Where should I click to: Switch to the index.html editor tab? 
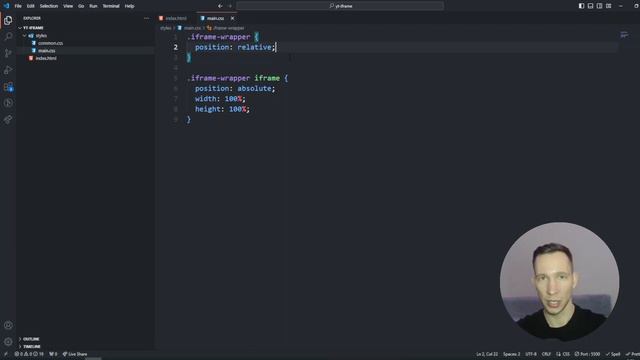click(x=176, y=18)
